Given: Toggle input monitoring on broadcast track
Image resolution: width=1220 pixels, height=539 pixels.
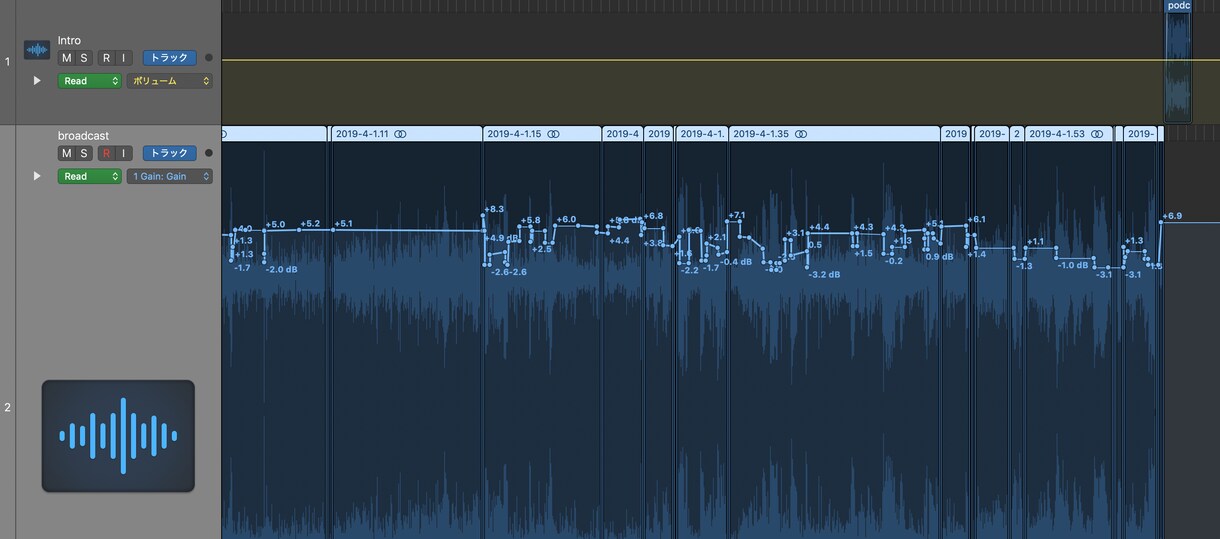Looking at the screenshot, I should pyautogui.click(x=123, y=153).
